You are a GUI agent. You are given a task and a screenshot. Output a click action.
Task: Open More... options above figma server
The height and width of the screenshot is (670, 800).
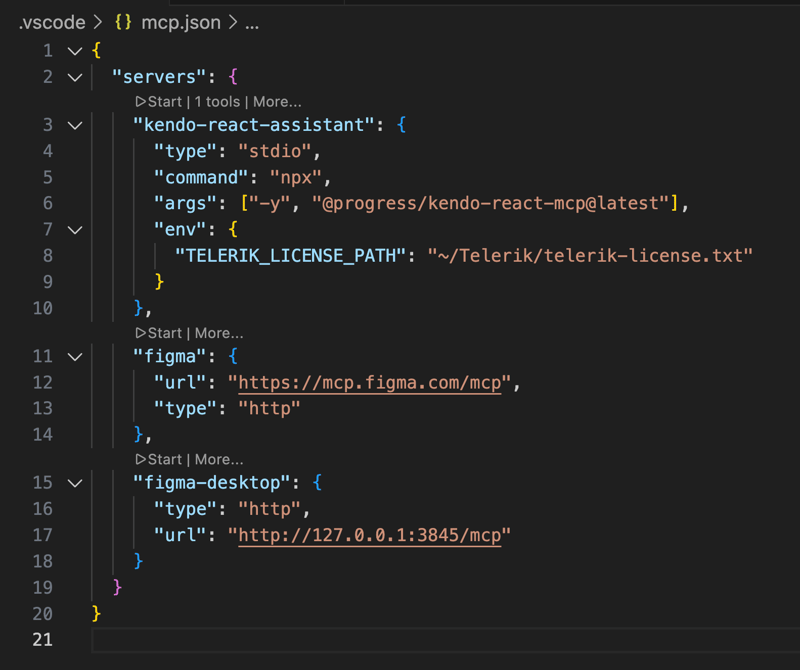tap(218, 333)
